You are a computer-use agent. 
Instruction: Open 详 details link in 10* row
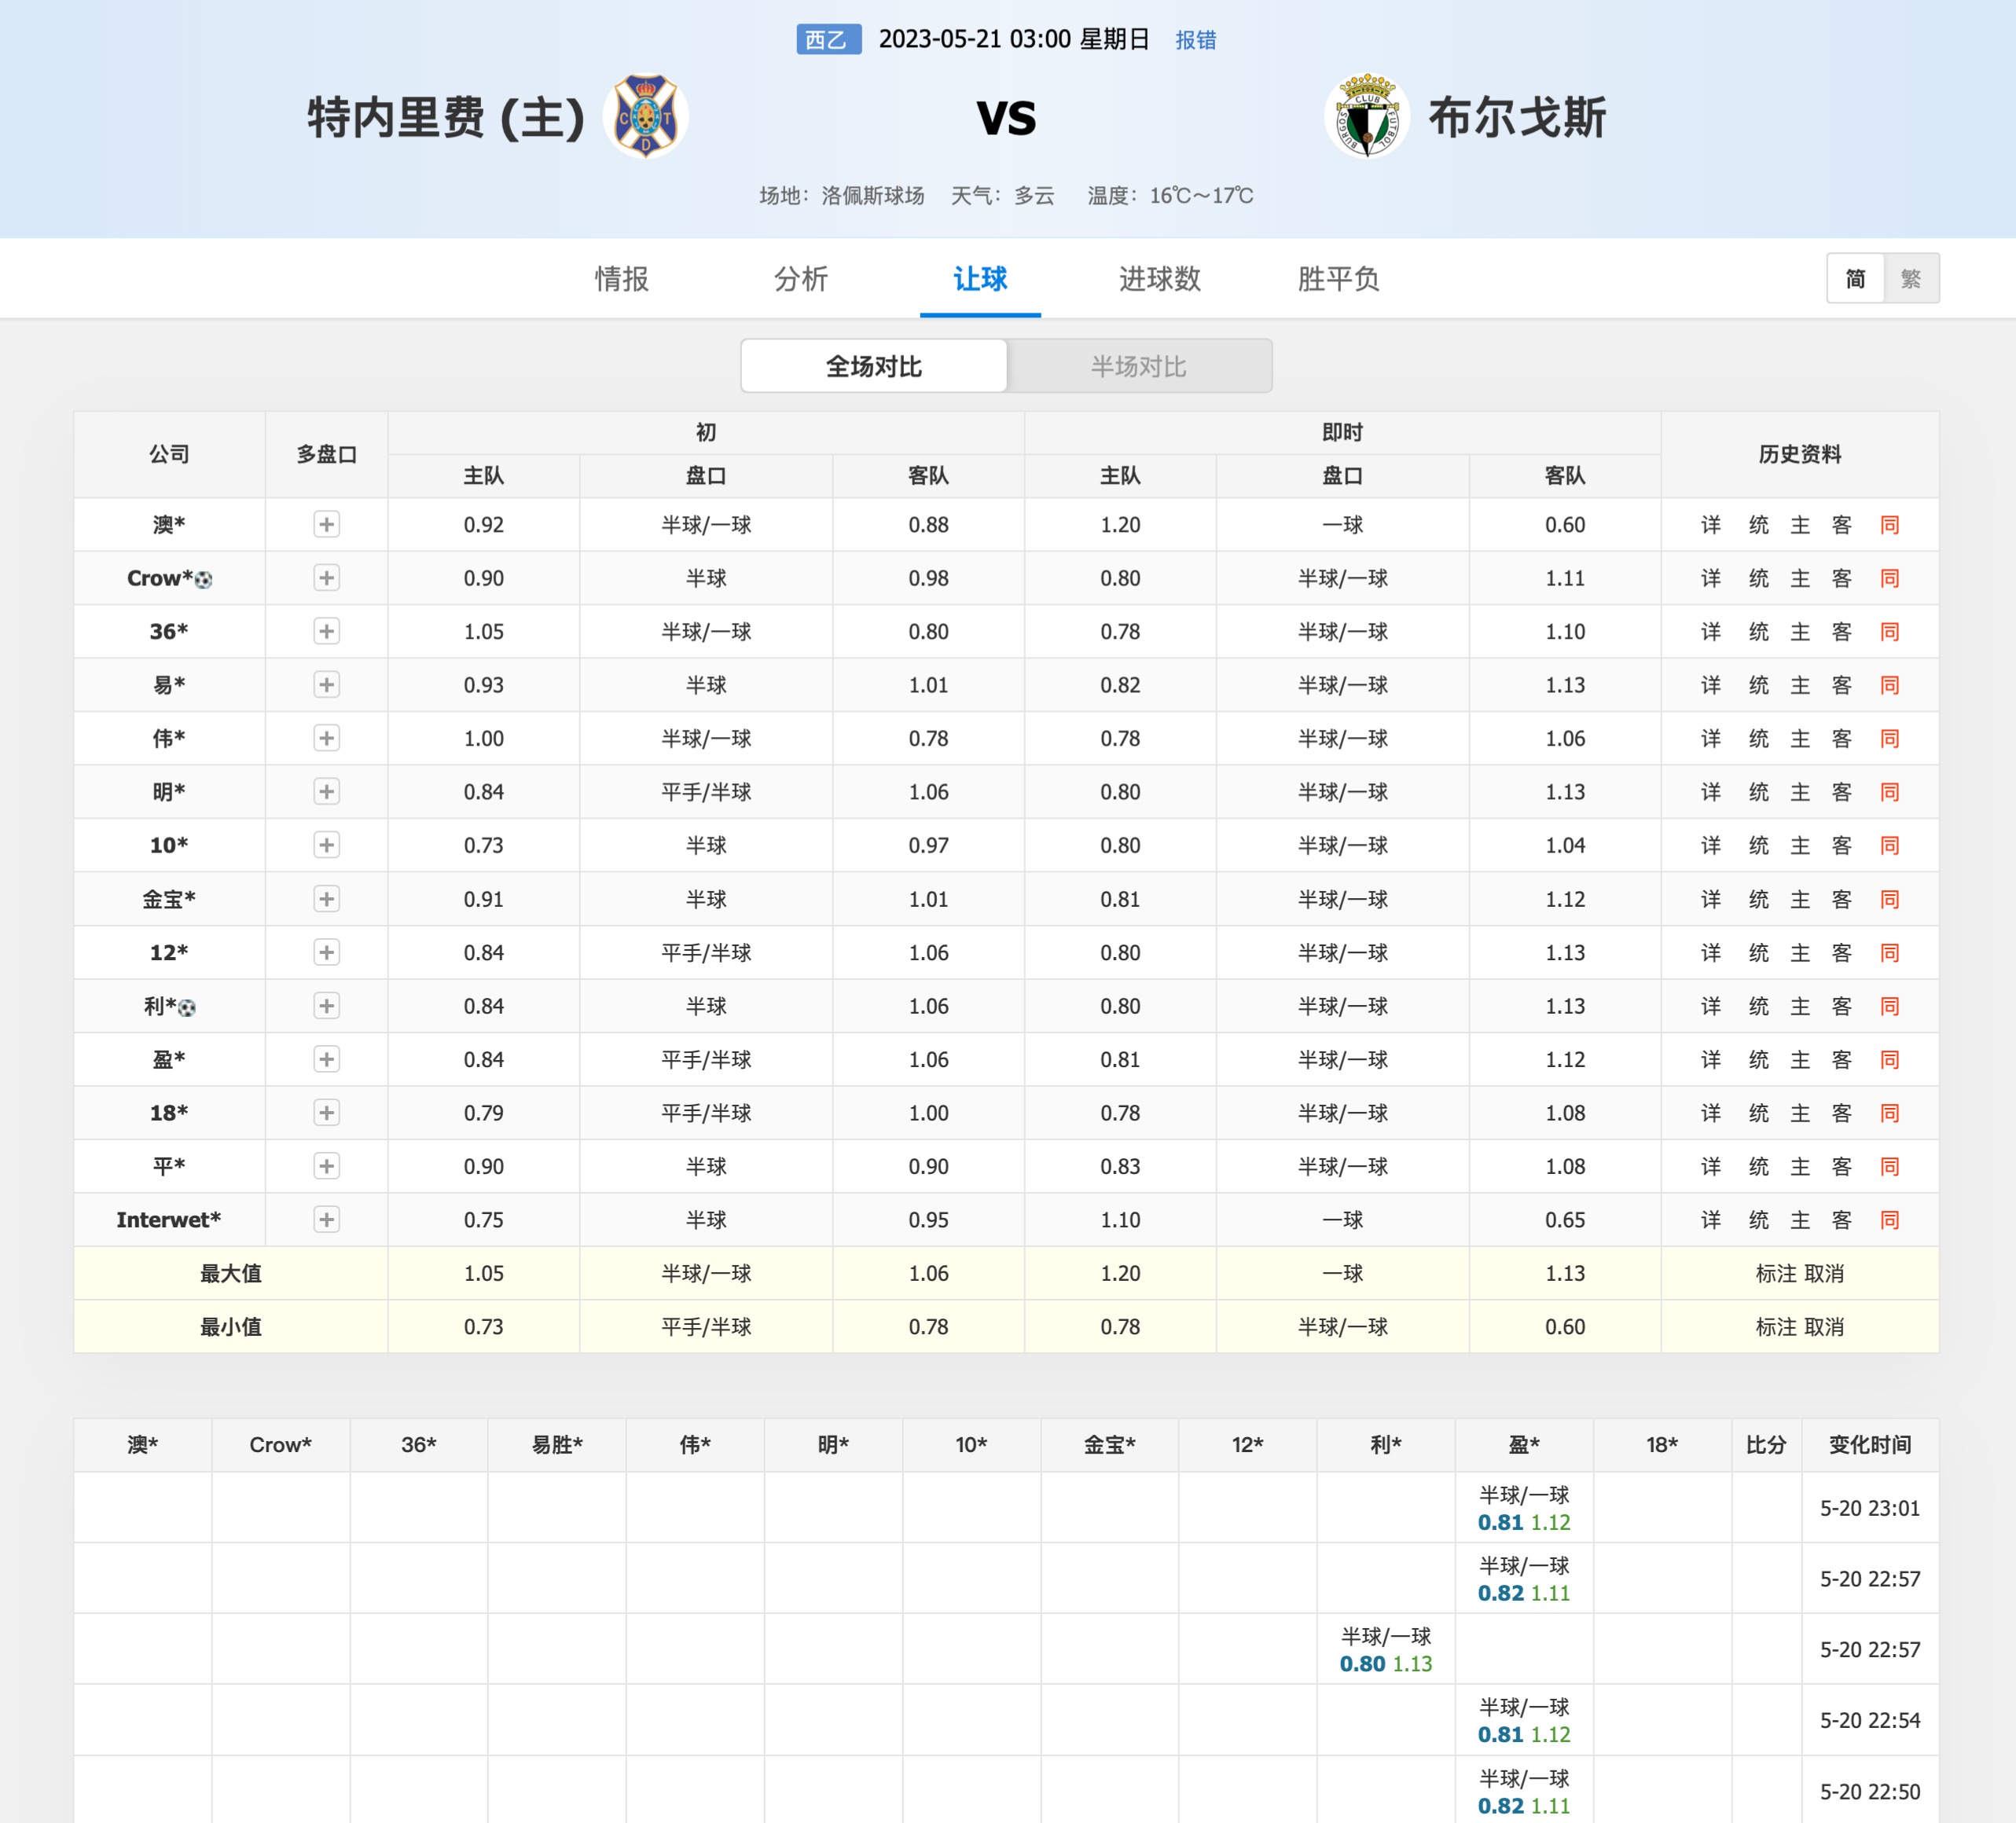point(1711,845)
